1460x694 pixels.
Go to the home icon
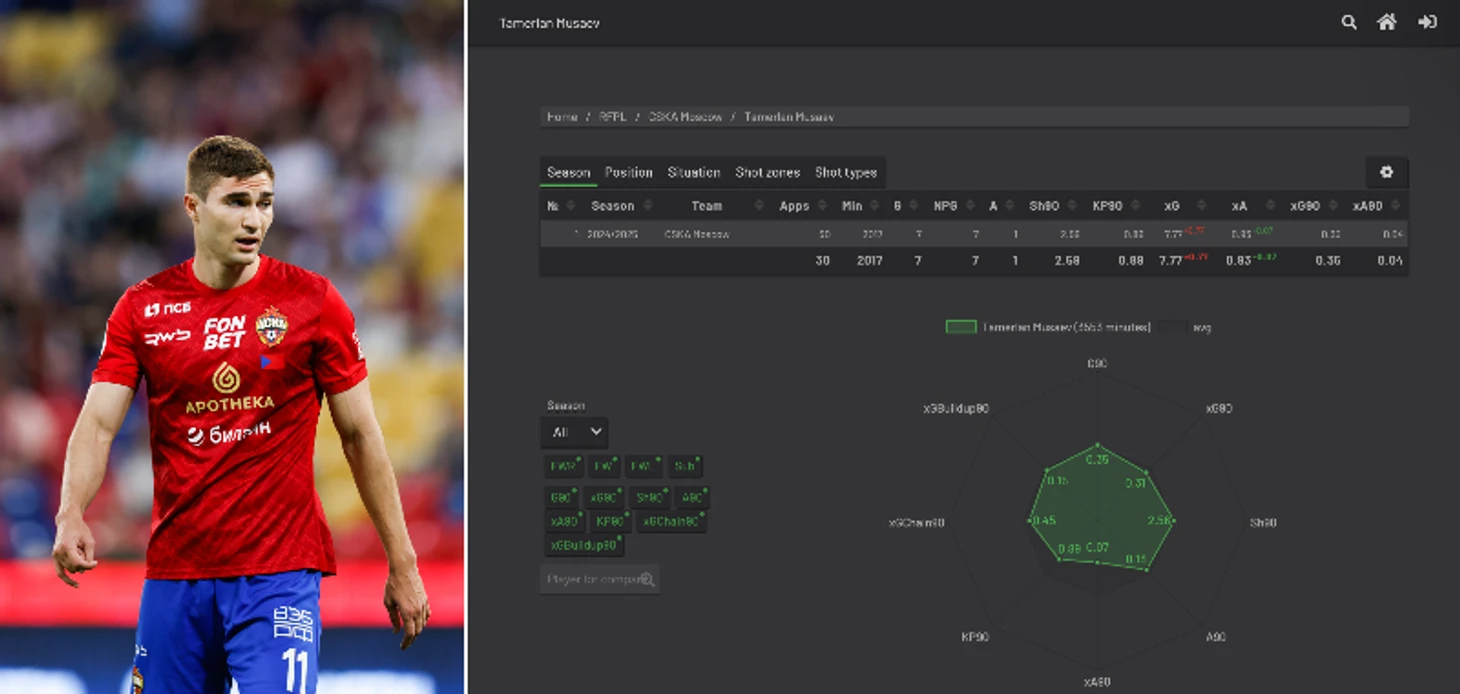coord(1387,22)
